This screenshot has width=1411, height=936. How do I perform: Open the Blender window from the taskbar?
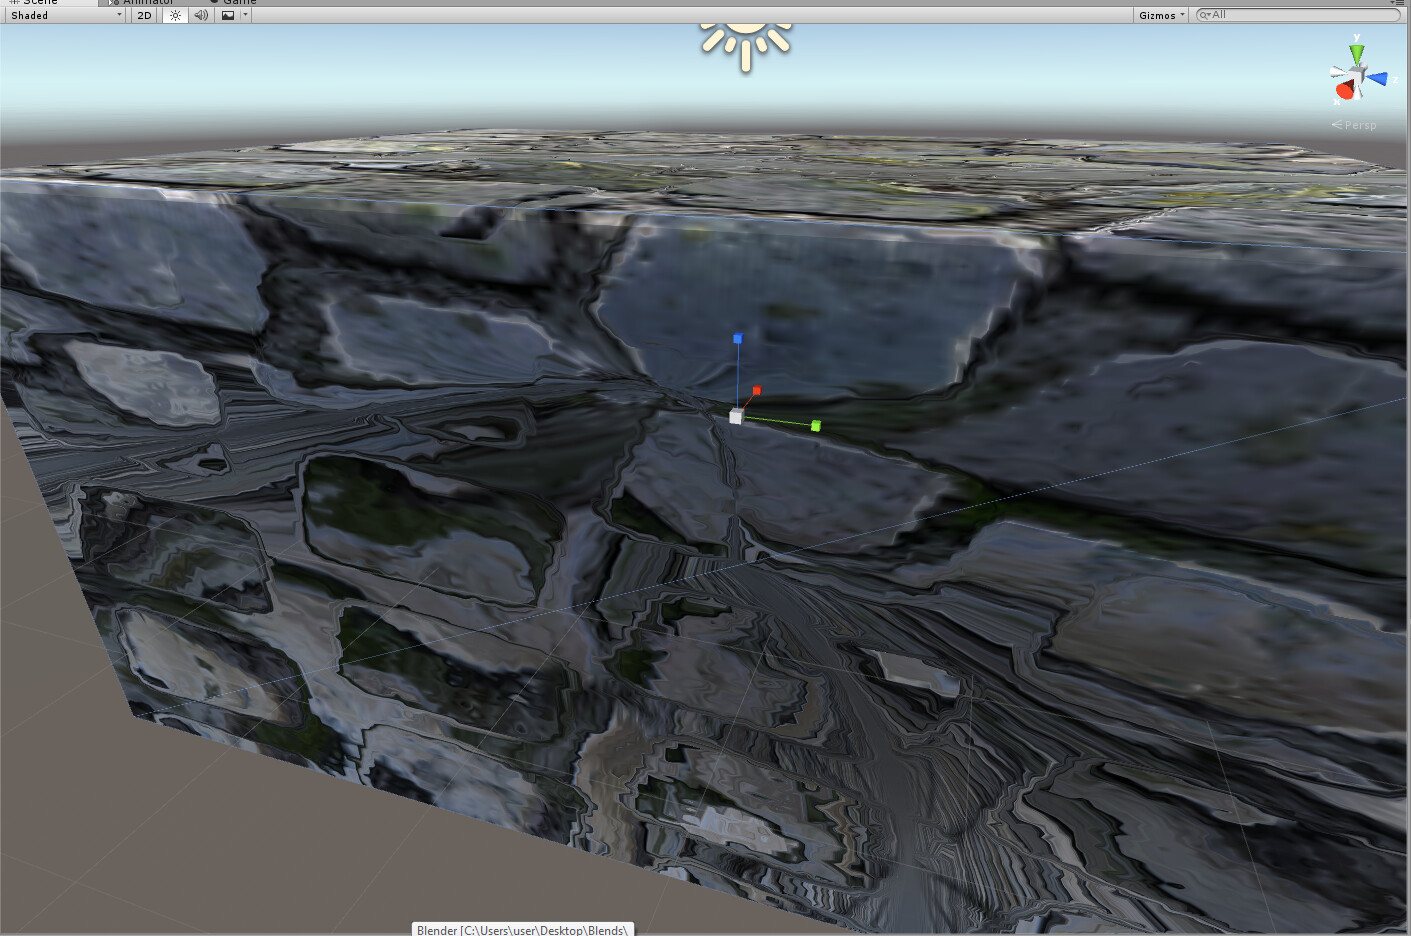(520, 929)
